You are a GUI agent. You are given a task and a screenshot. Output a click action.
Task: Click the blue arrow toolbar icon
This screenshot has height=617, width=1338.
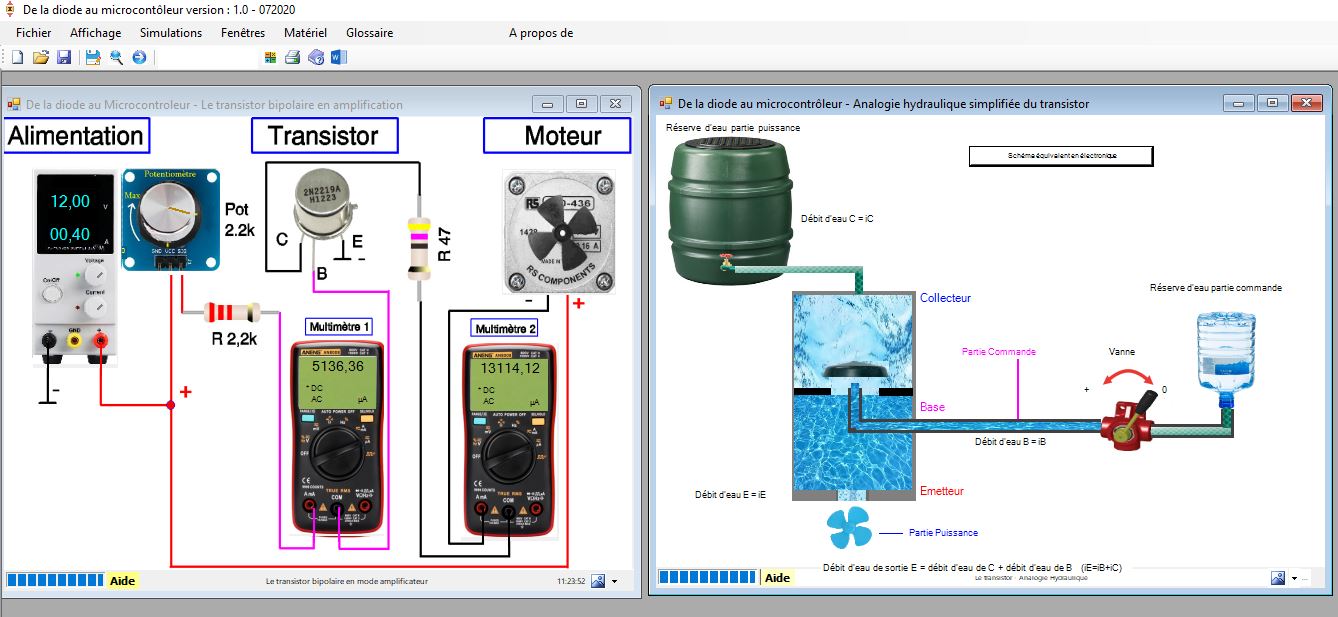(139, 57)
